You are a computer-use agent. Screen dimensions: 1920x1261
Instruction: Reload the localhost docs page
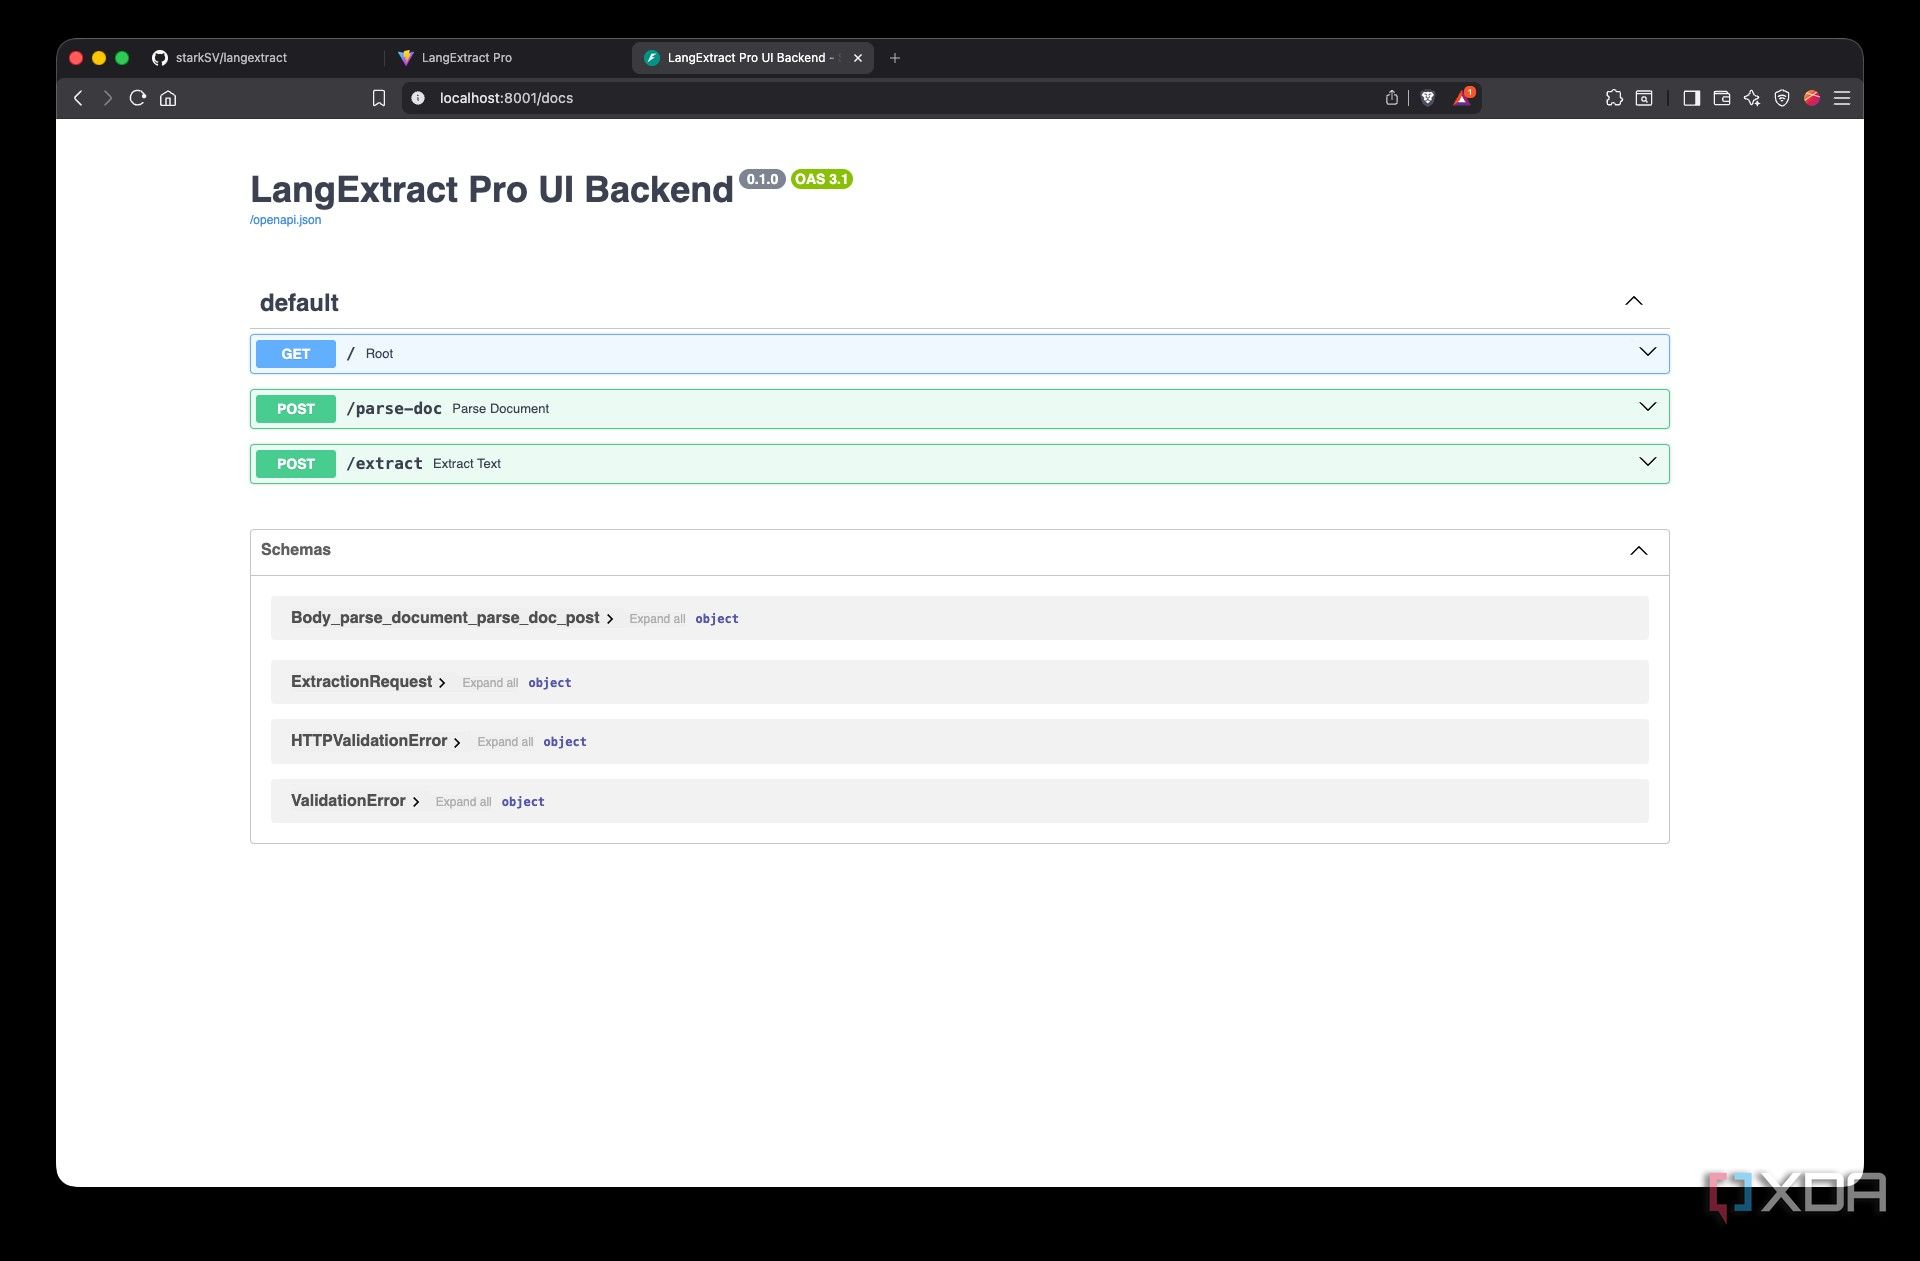[x=138, y=98]
